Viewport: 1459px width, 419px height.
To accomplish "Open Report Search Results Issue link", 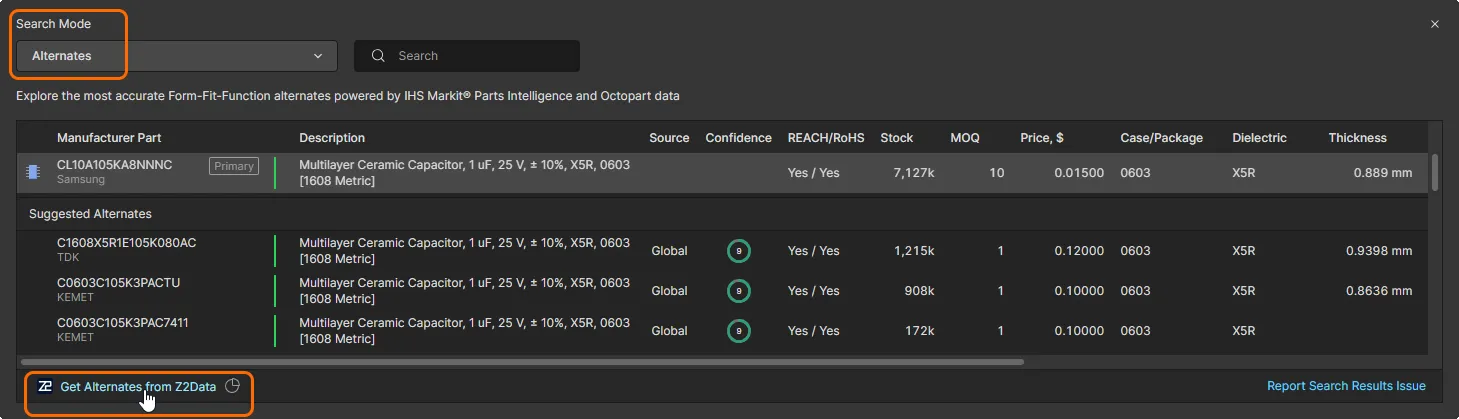I will [x=1346, y=386].
